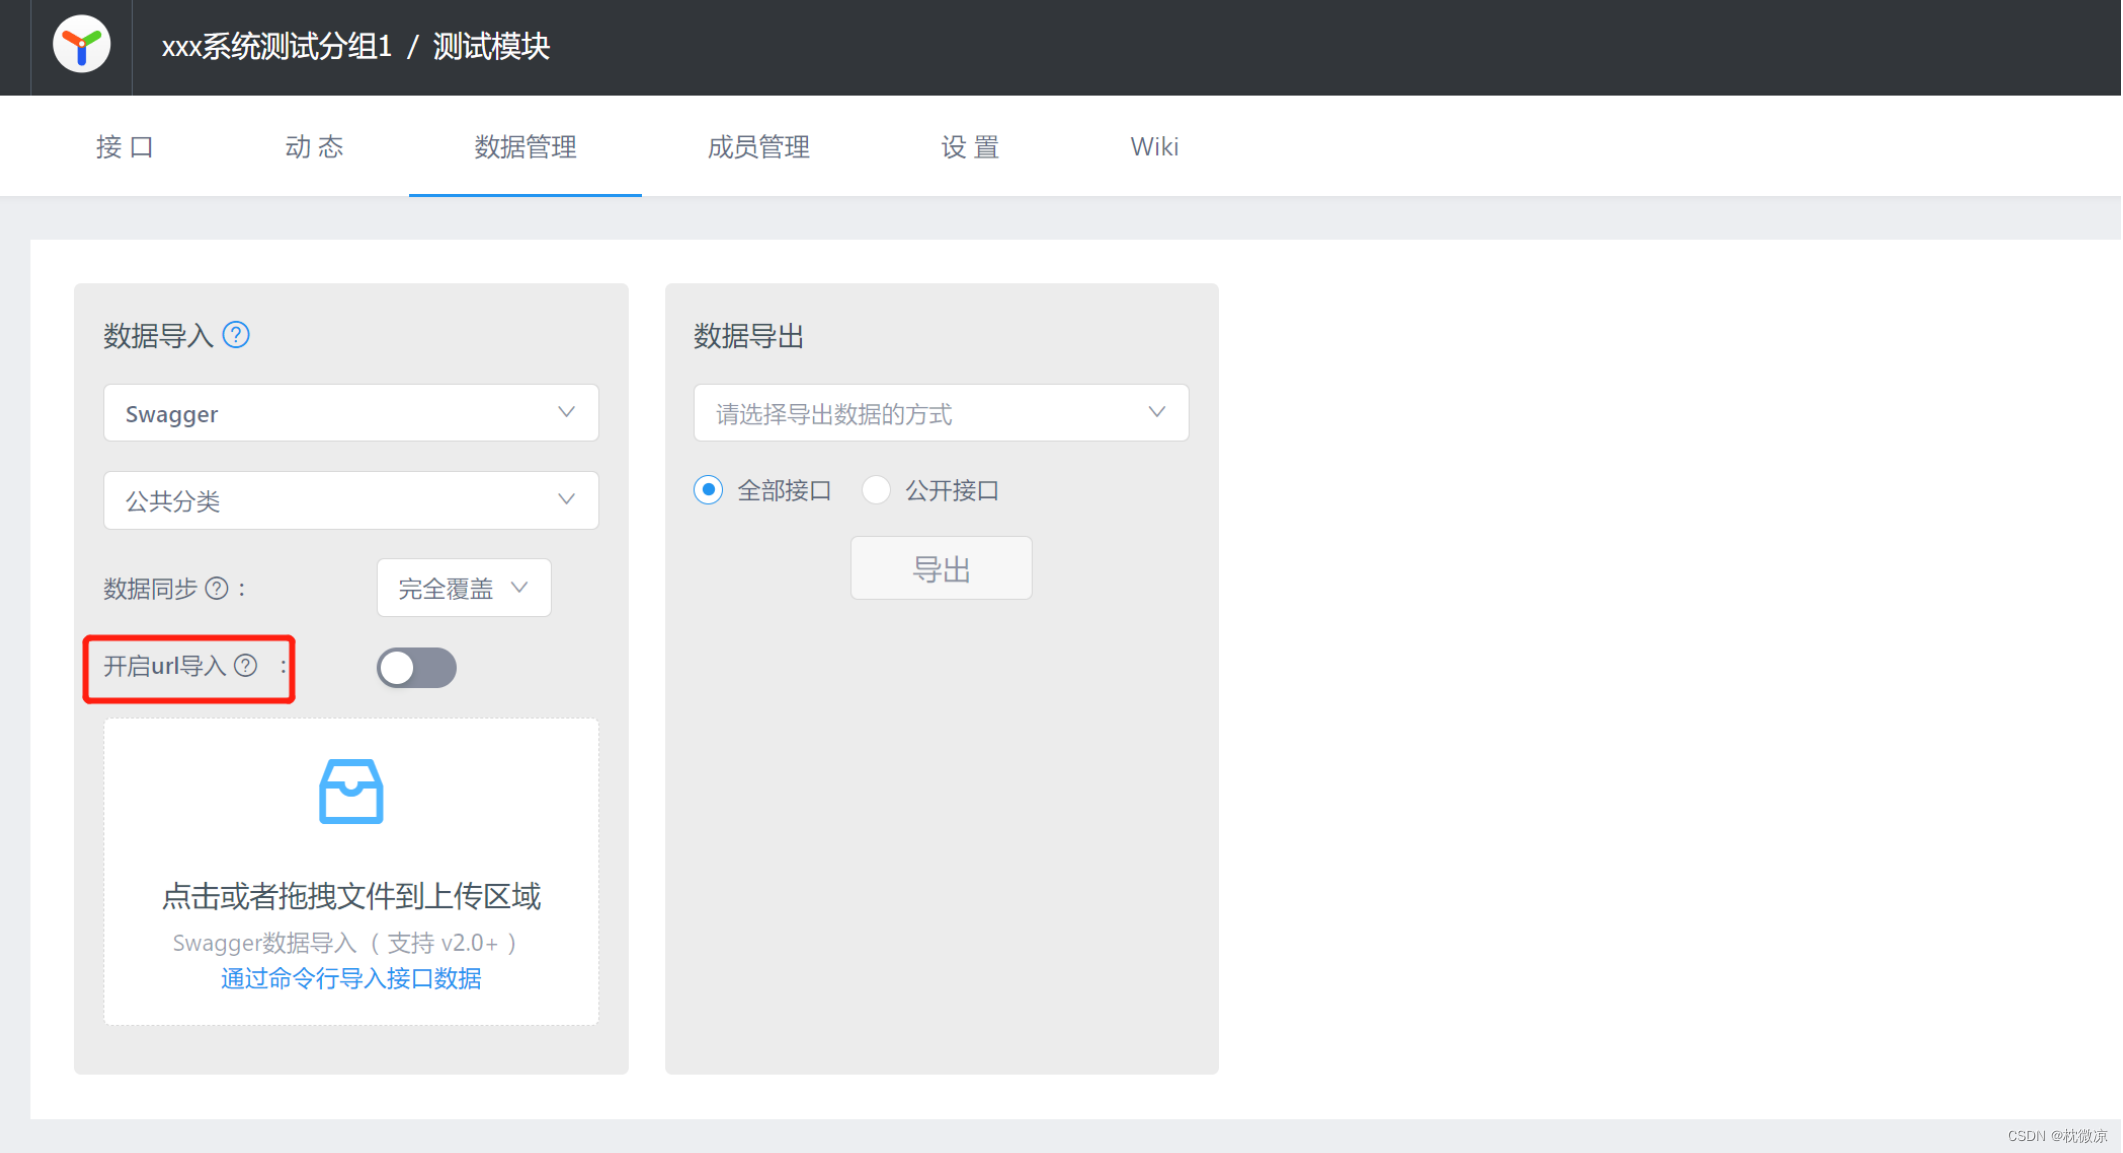Click the YApi logo icon
Screen dimensions: 2123x1153
point(82,45)
